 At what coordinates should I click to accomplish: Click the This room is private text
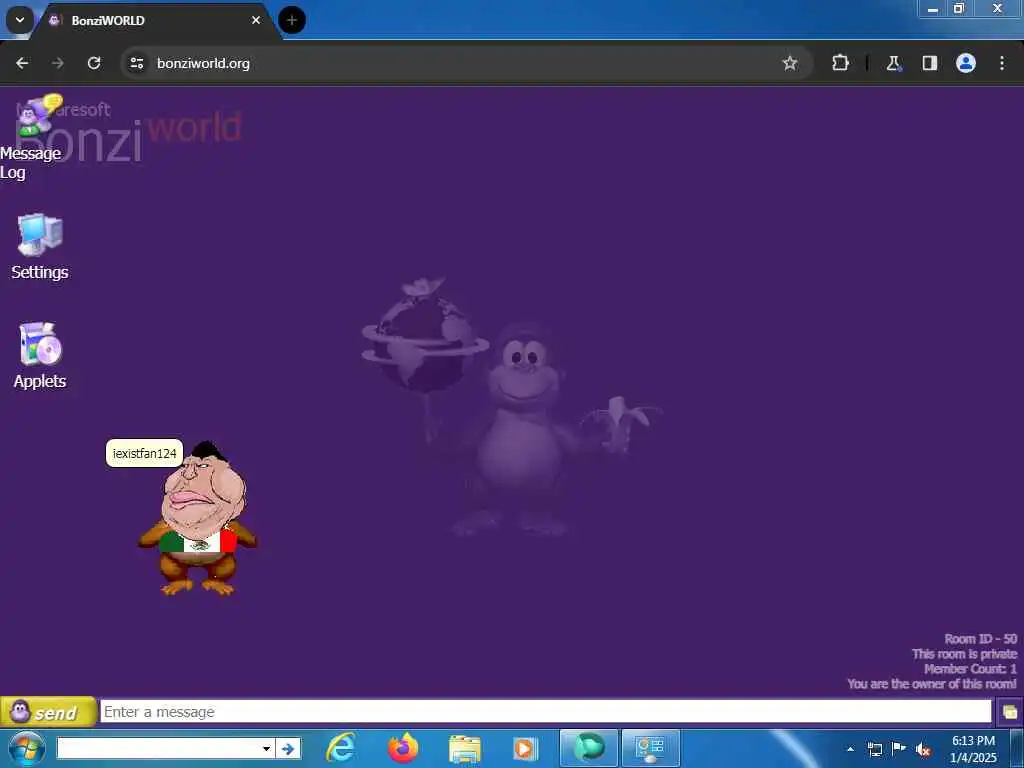964,654
